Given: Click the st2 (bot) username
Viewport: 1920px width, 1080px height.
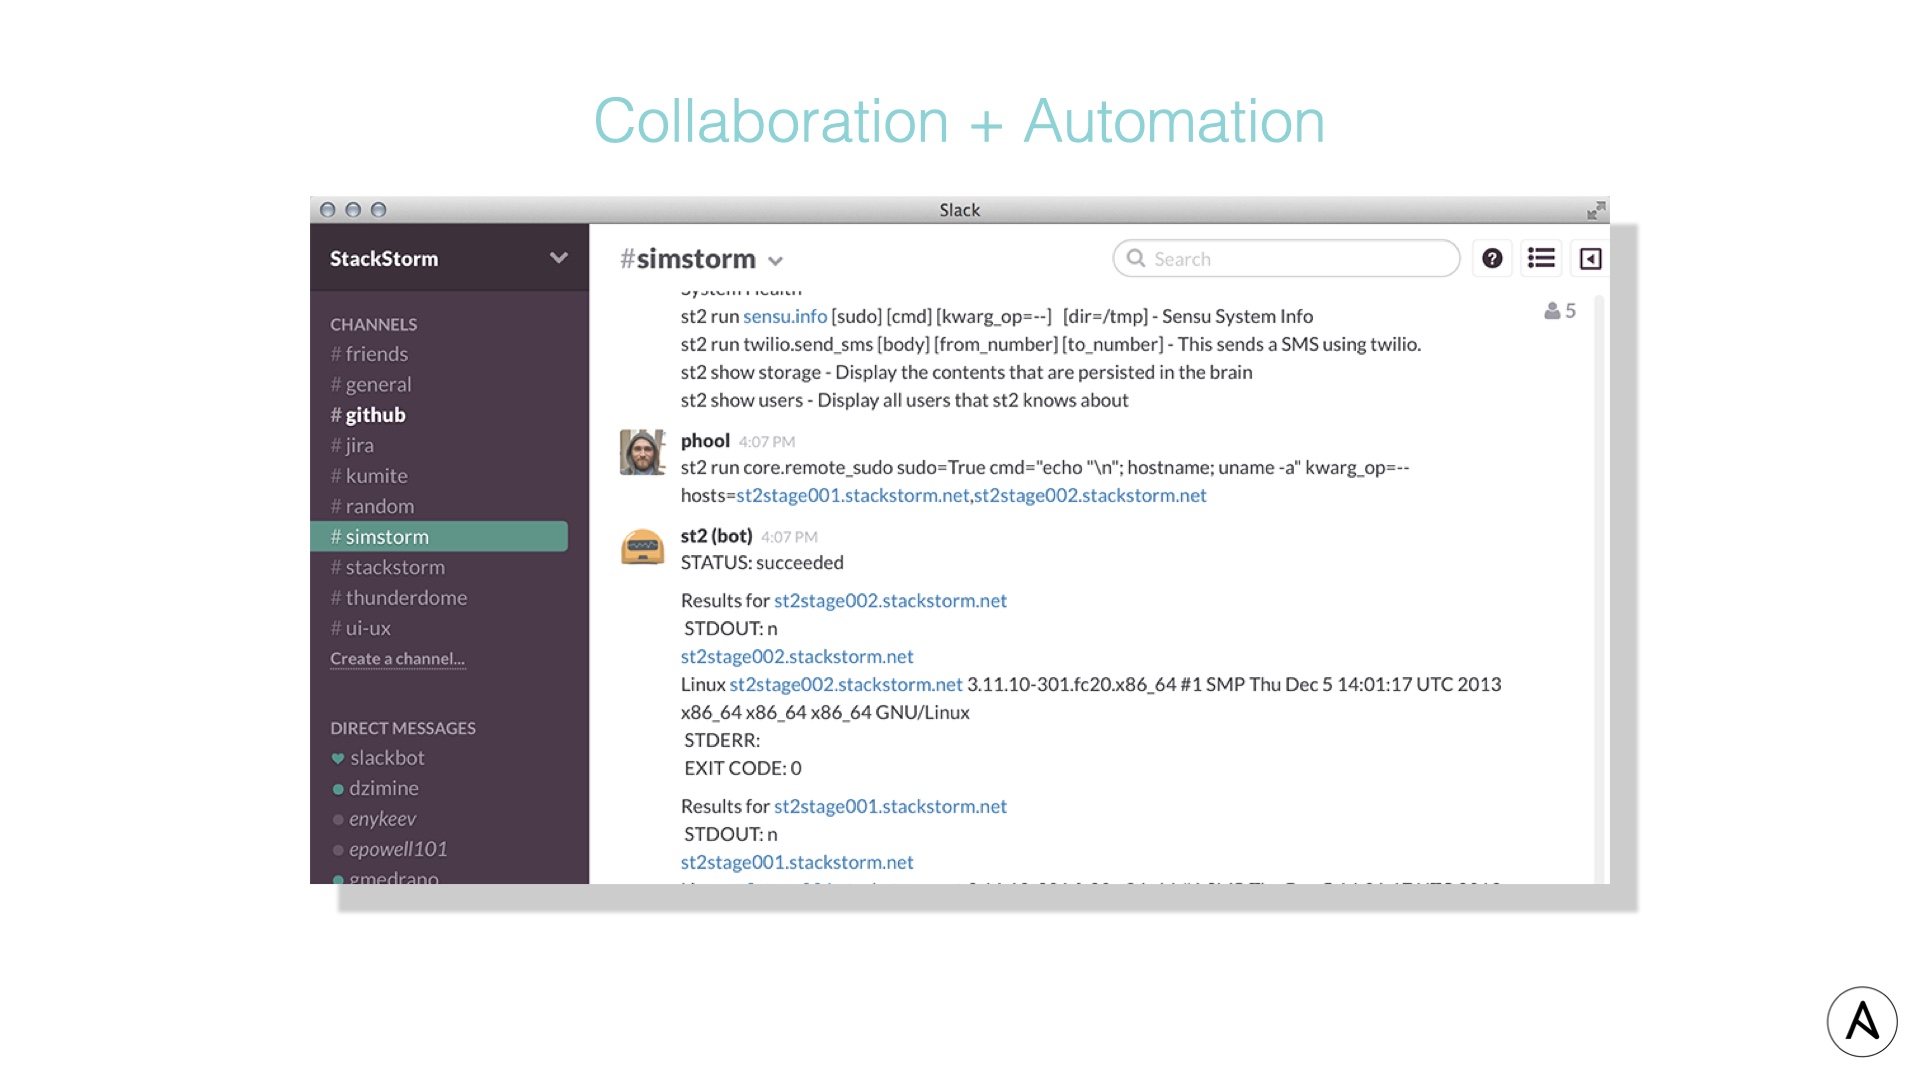Looking at the screenshot, I should click(716, 536).
